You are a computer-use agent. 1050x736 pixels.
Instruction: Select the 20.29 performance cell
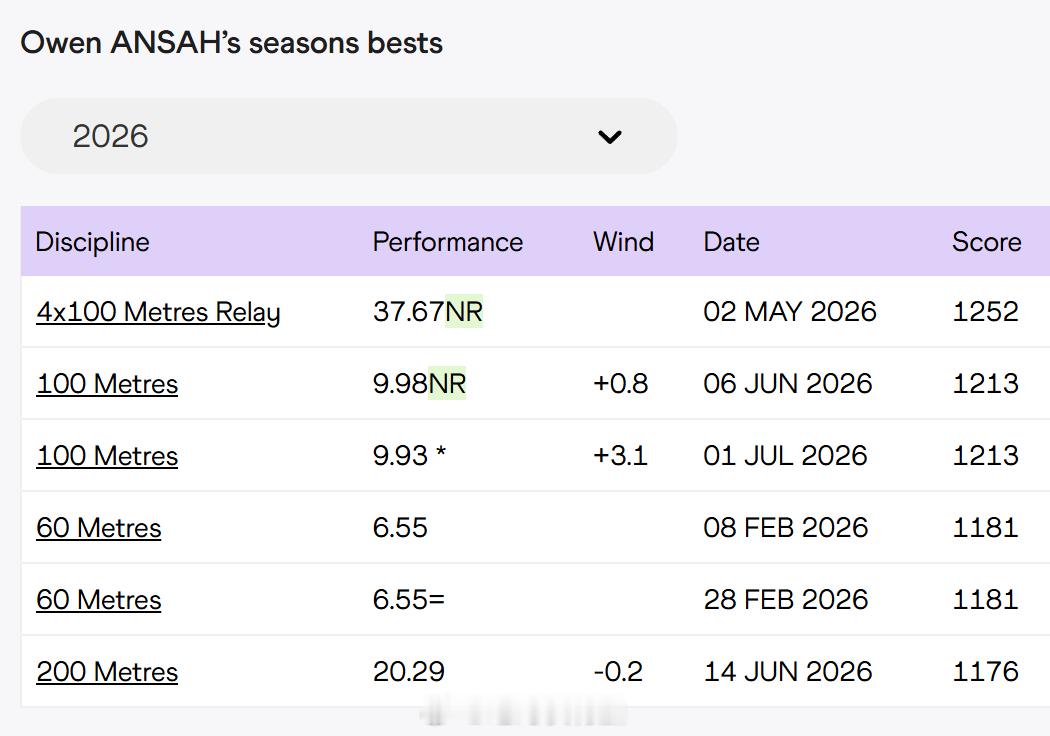tap(408, 672)
